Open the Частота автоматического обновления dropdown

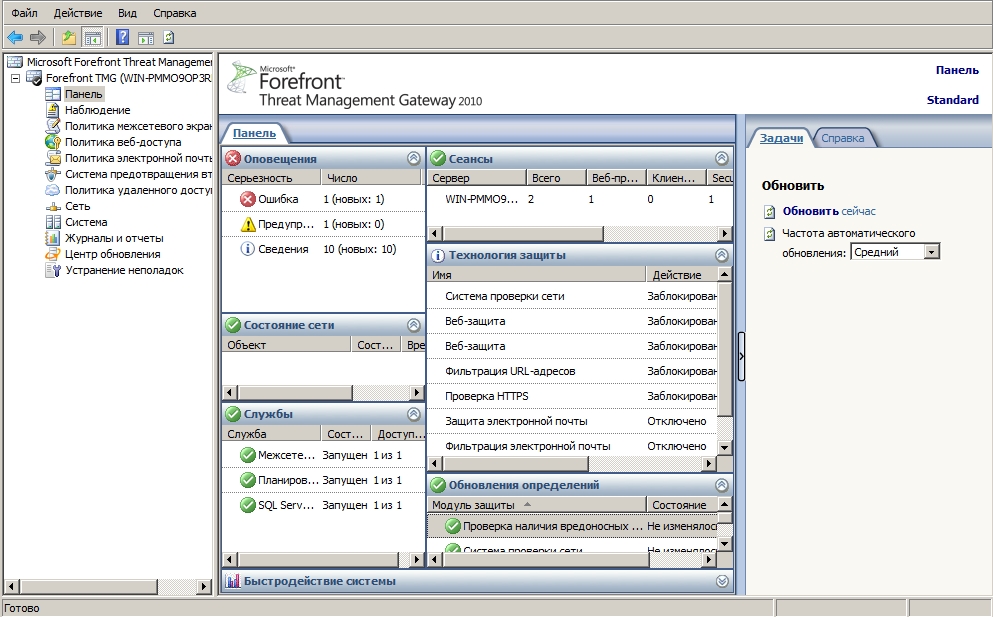(x=931, y=252)
